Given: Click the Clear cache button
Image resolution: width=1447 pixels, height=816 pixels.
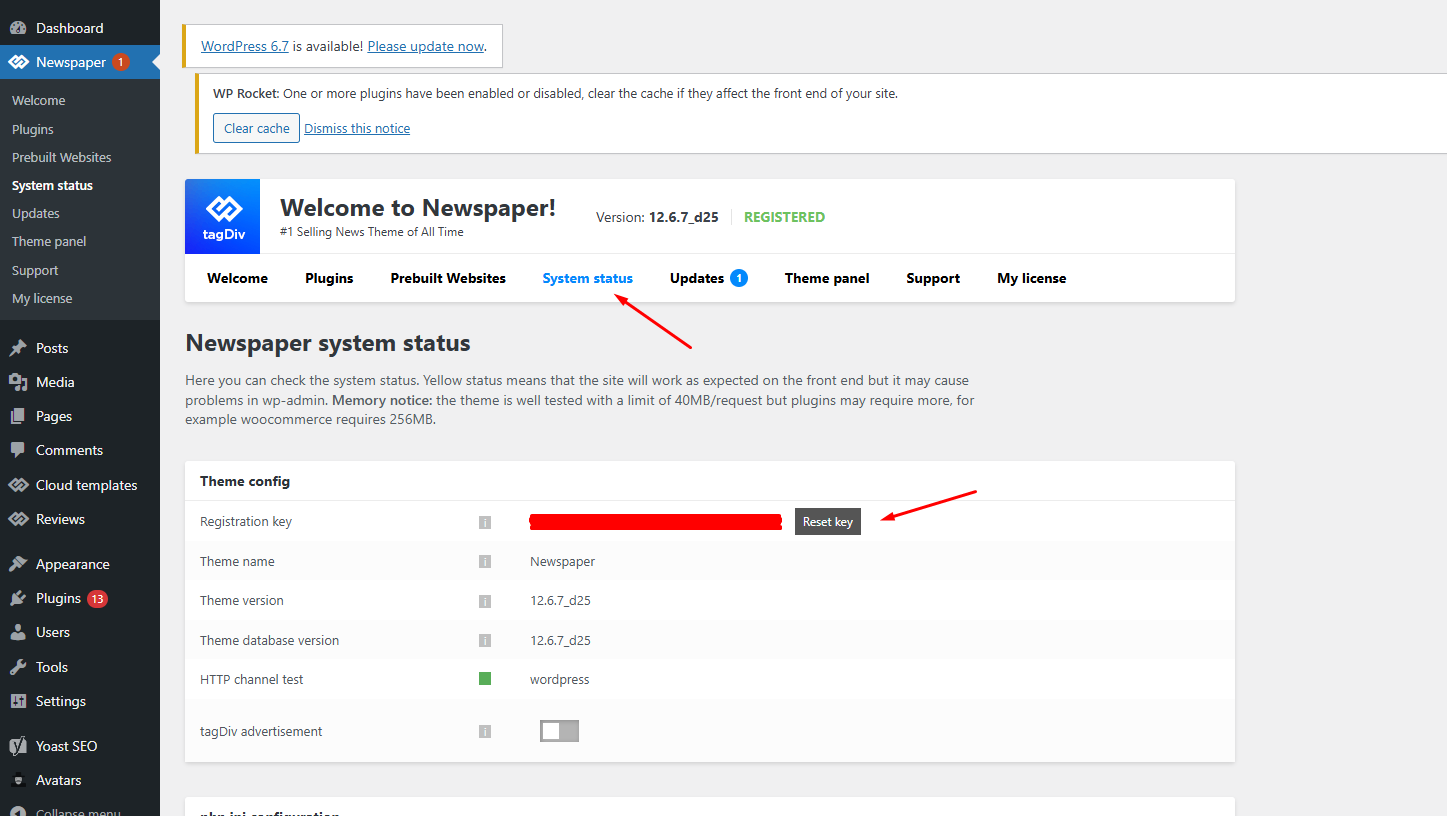Looking at the screenshot, I should pyautogui.click(x=256, y=128).
